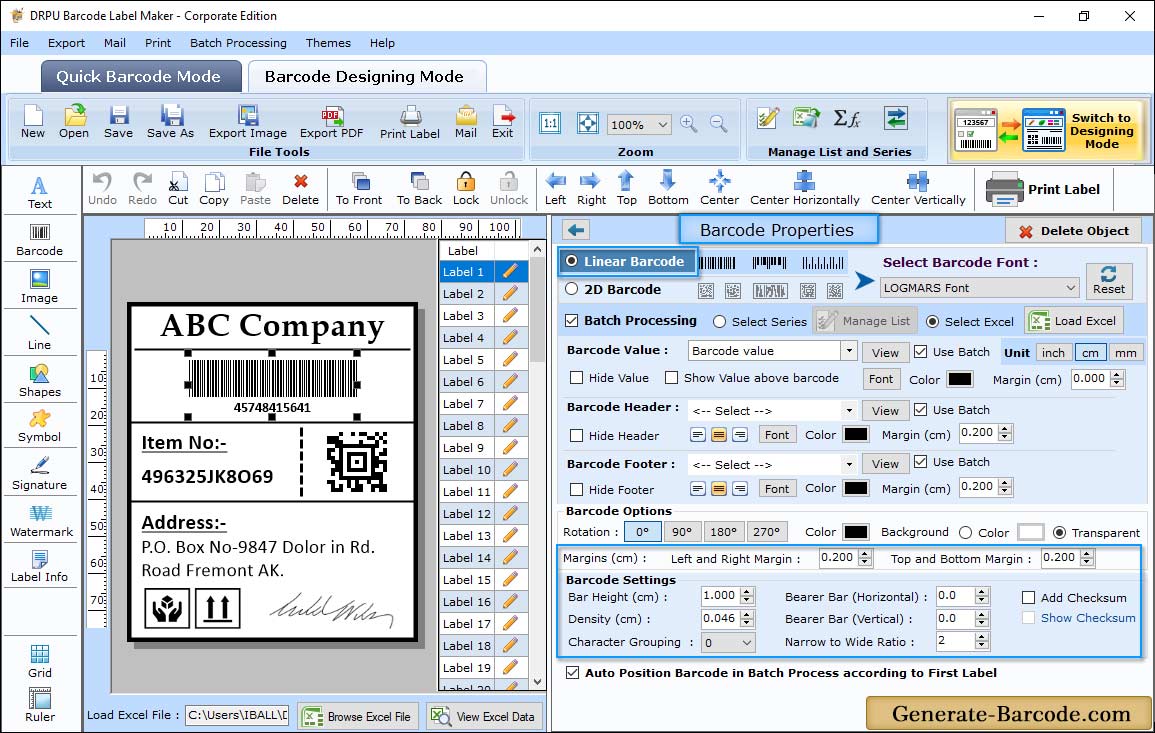
Task: Enable Show Value above barcode
Action: (x=671, y=378)
